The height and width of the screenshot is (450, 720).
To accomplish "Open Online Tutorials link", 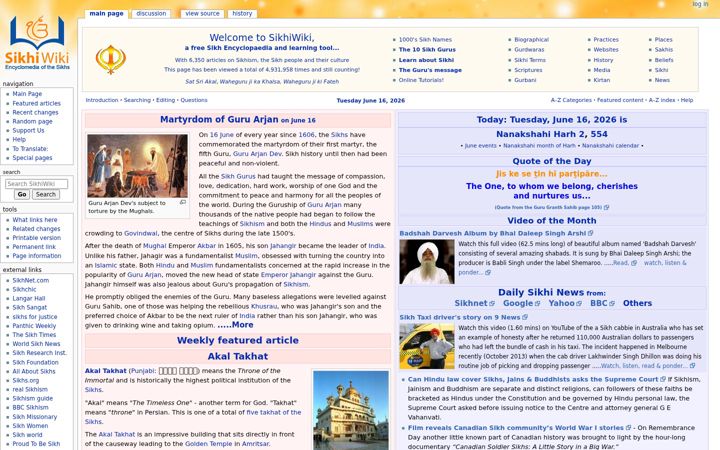I will click(x=421, y=80).
